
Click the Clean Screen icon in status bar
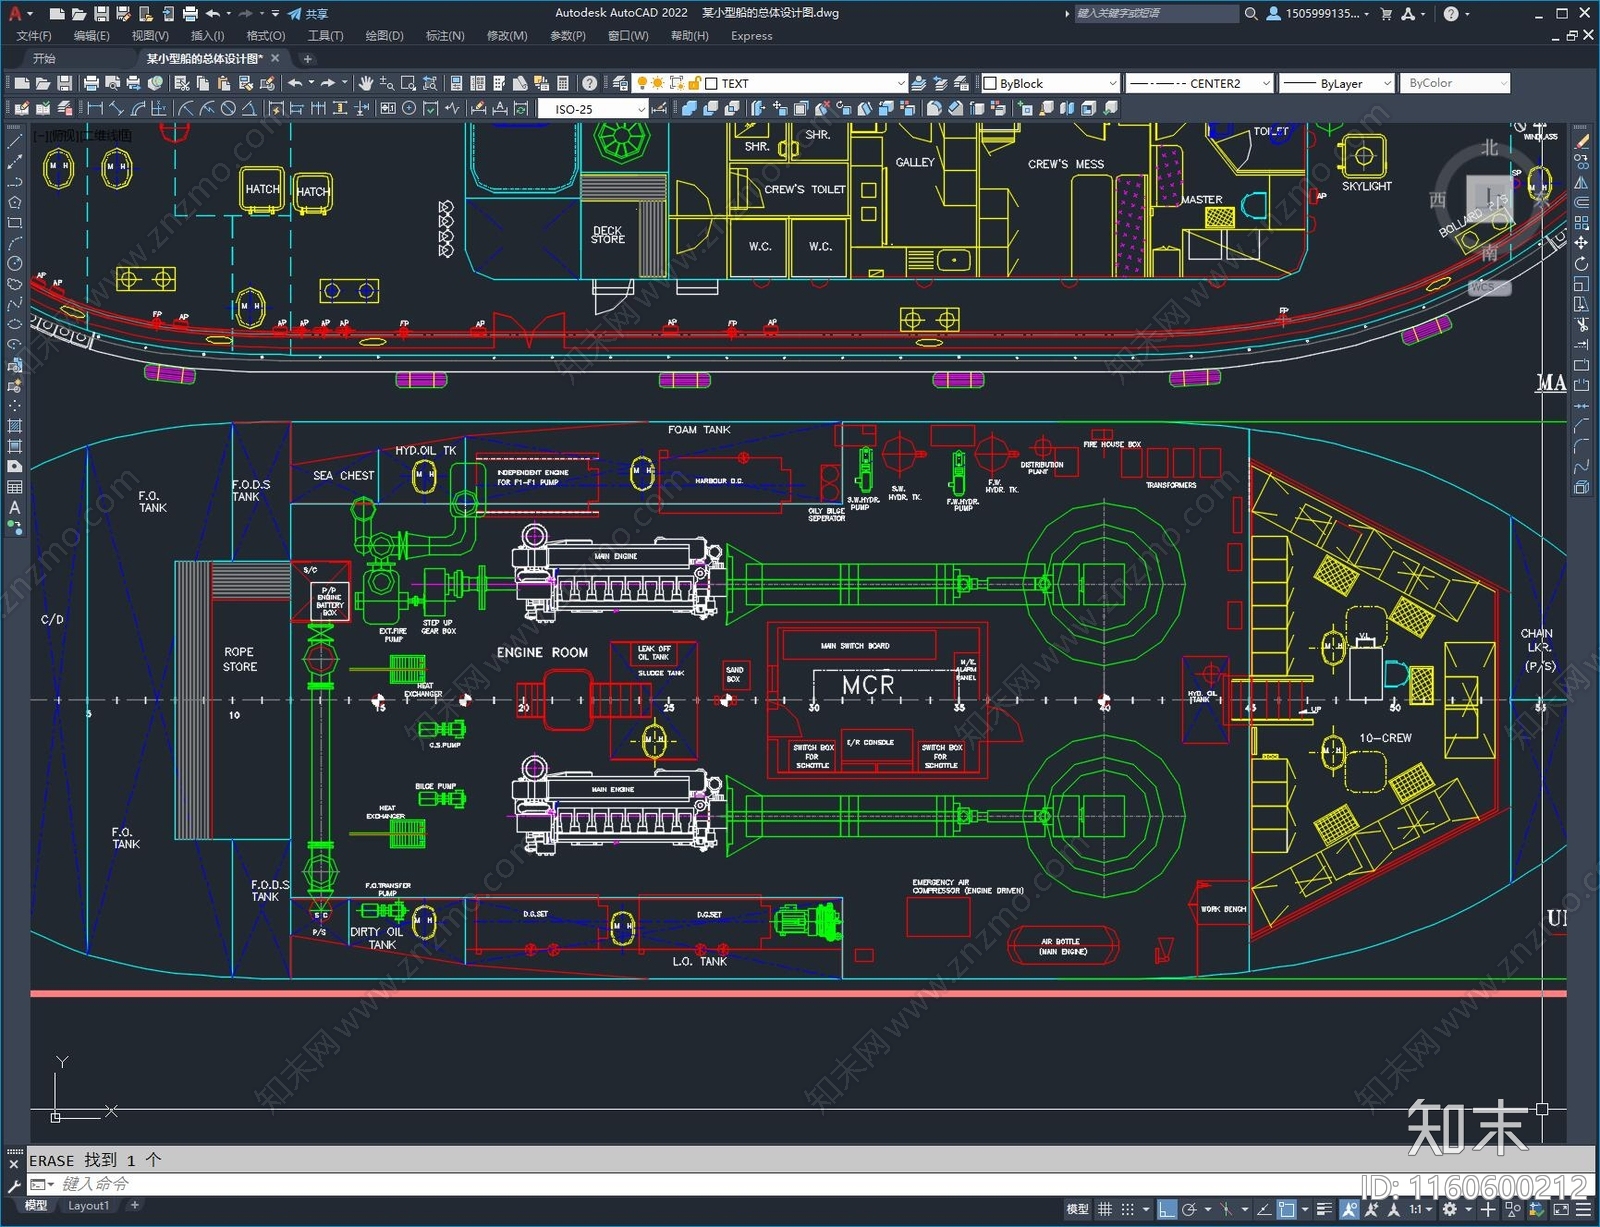1561,1210
